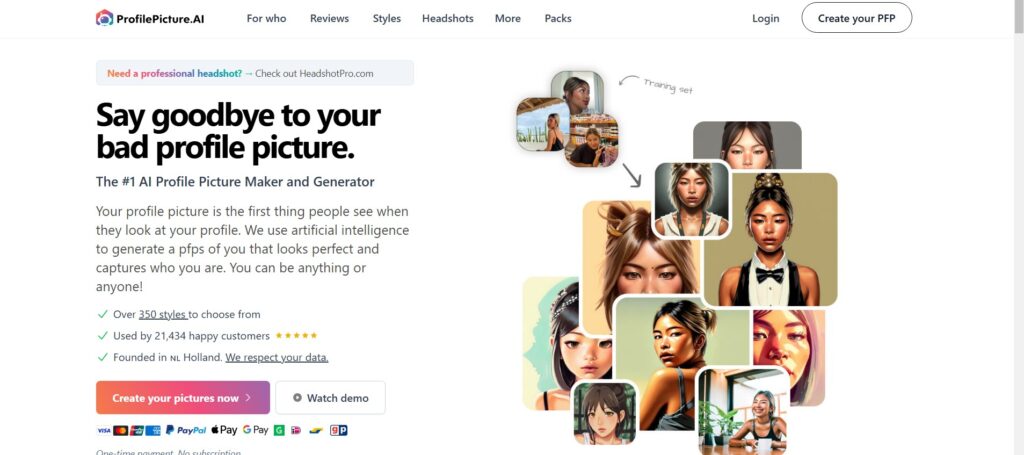
Task: Click the Google Pay icon
Action: [255, 430]
